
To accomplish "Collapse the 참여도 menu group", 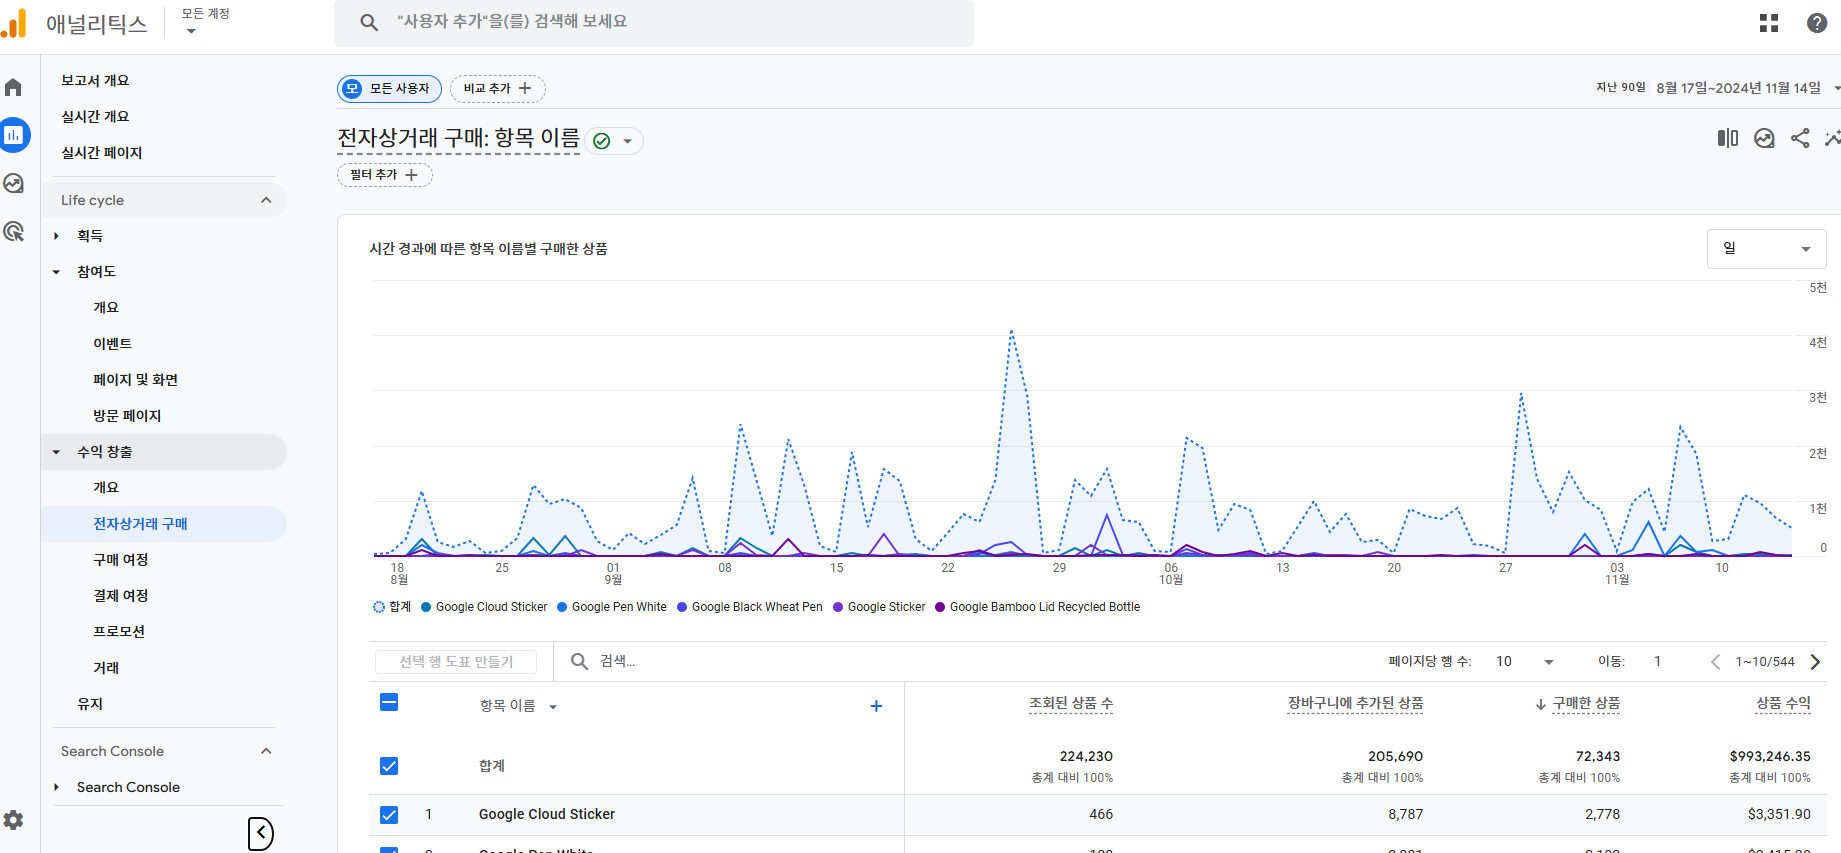I will [x=56, y=272].
